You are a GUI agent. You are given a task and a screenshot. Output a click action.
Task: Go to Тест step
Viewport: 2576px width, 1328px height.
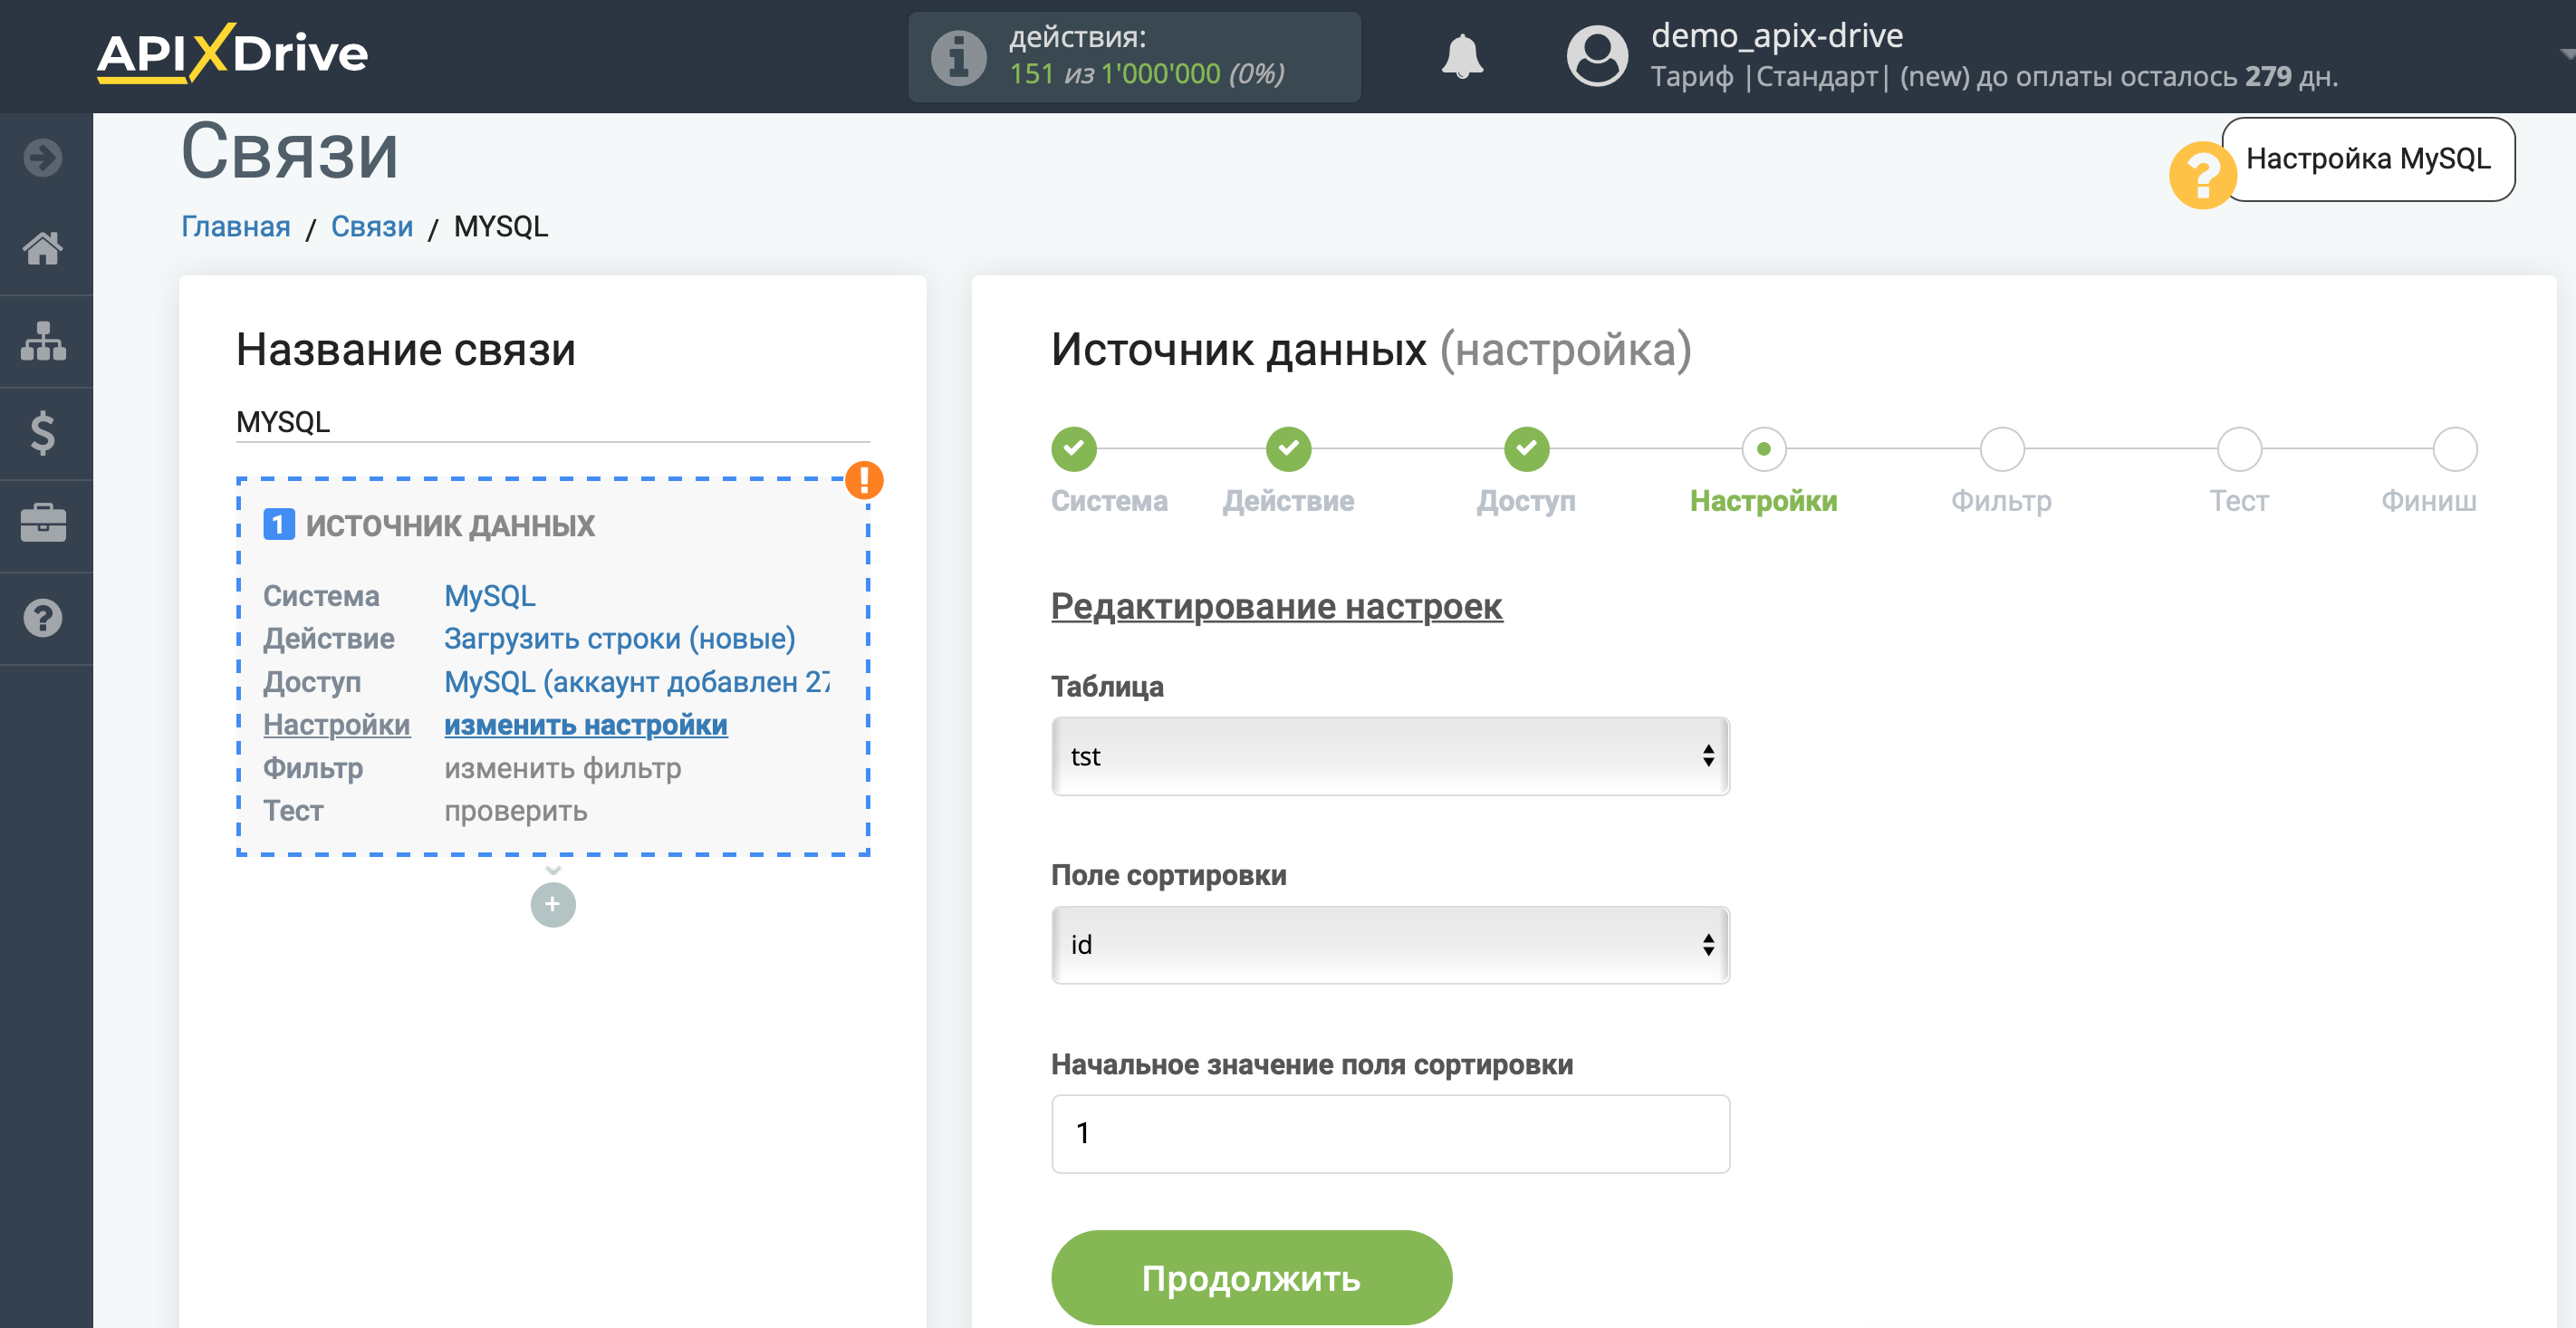(2239, 449)
